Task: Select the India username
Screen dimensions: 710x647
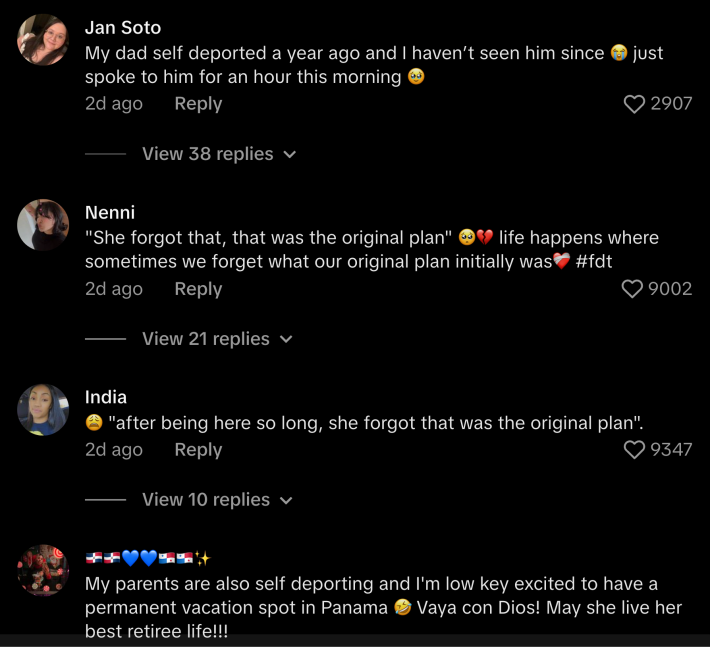Action: (106, 397)
